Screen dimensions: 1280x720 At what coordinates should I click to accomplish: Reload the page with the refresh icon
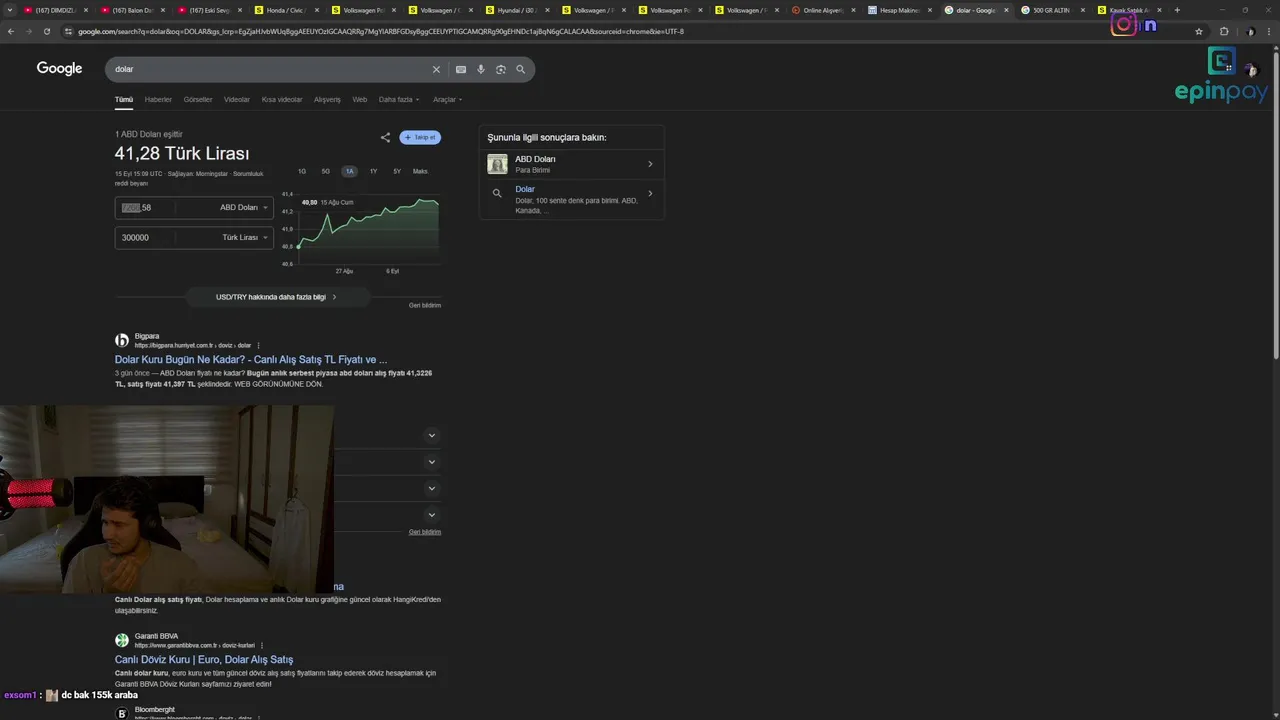[x=46, y=31]
